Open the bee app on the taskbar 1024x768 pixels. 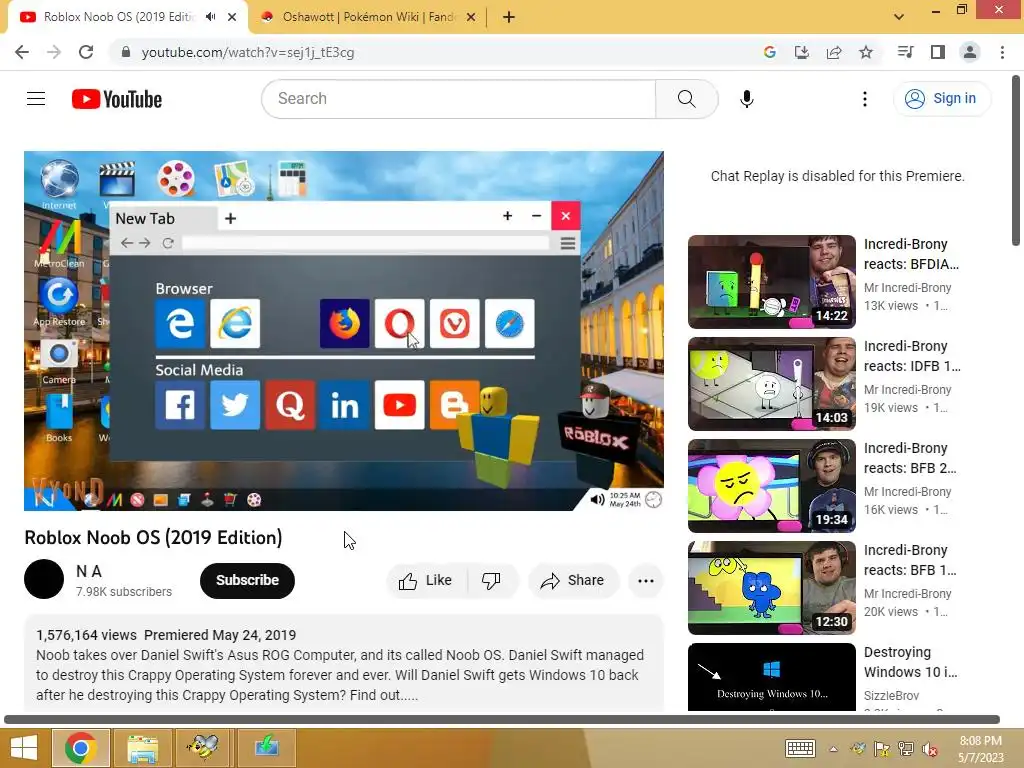pos(203,748)
